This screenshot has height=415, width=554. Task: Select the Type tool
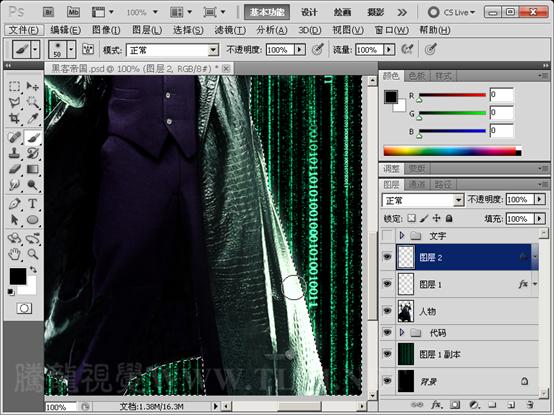pyautogui.click(x=33, y=204)
